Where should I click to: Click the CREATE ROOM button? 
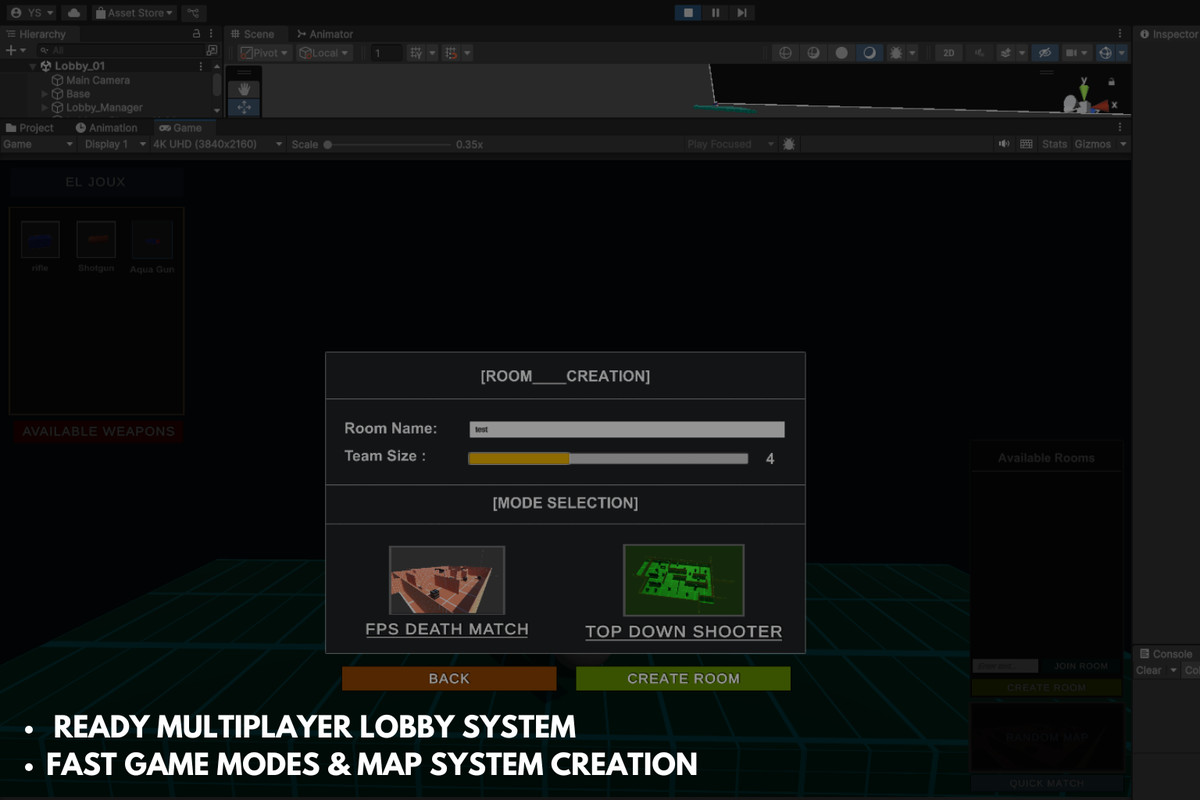tap(683, 678)
